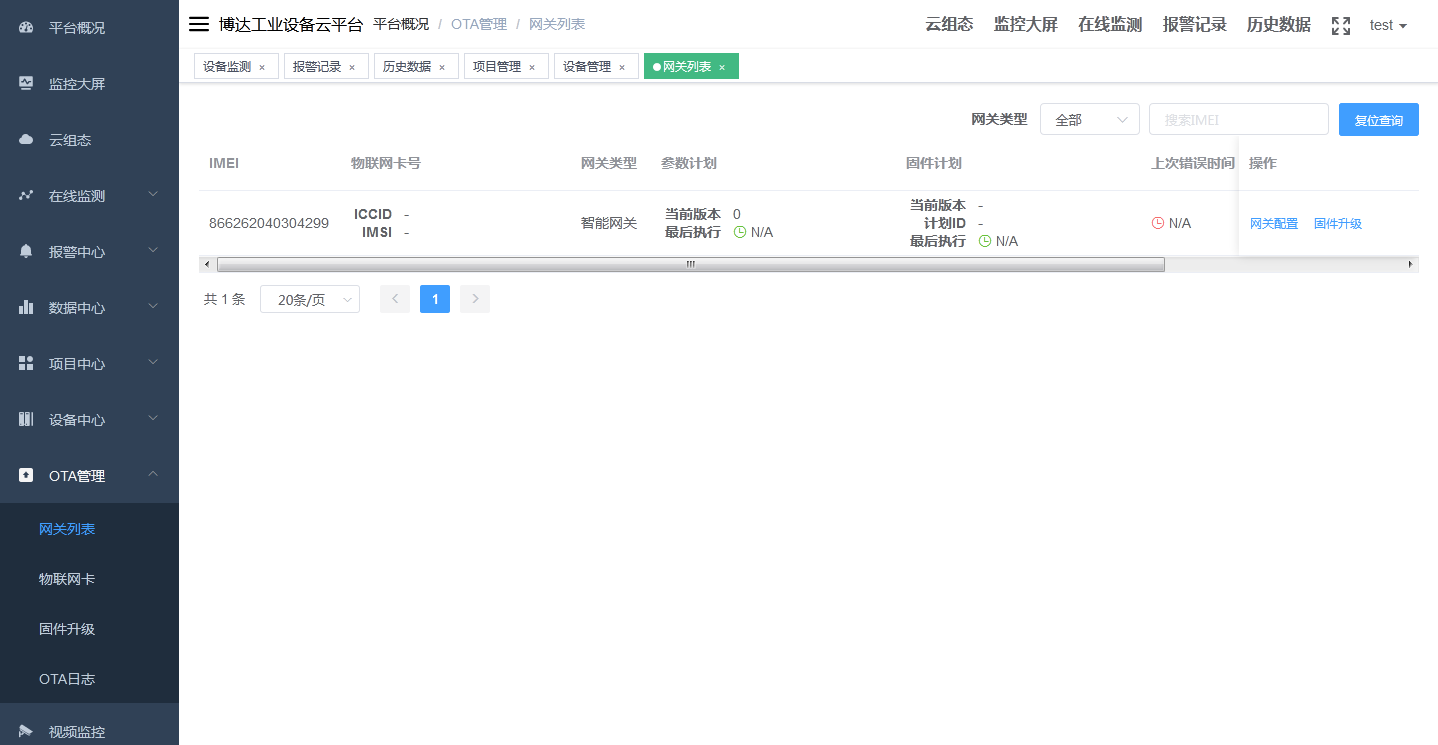Select the 平台概况 globe icon in sidebar
Viewport: 1438px width, 745px height.
25,27
